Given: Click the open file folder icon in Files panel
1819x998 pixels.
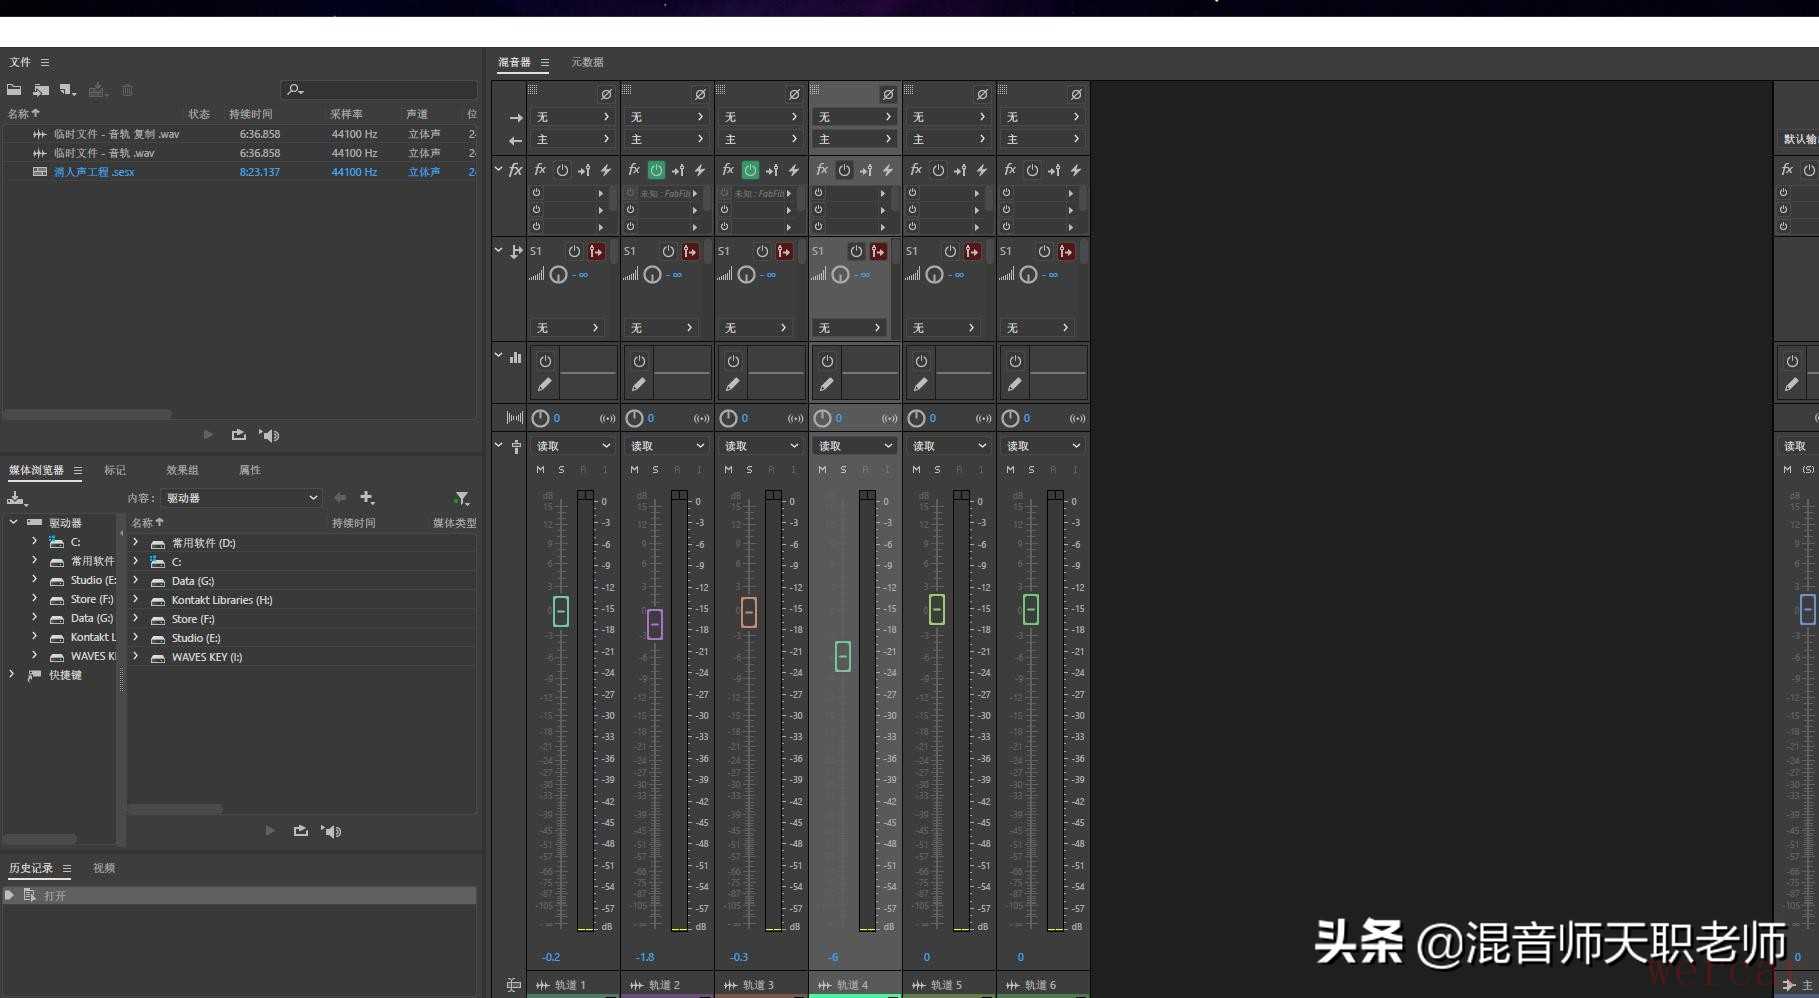Looking at the screenshot, I should point(14,90).
